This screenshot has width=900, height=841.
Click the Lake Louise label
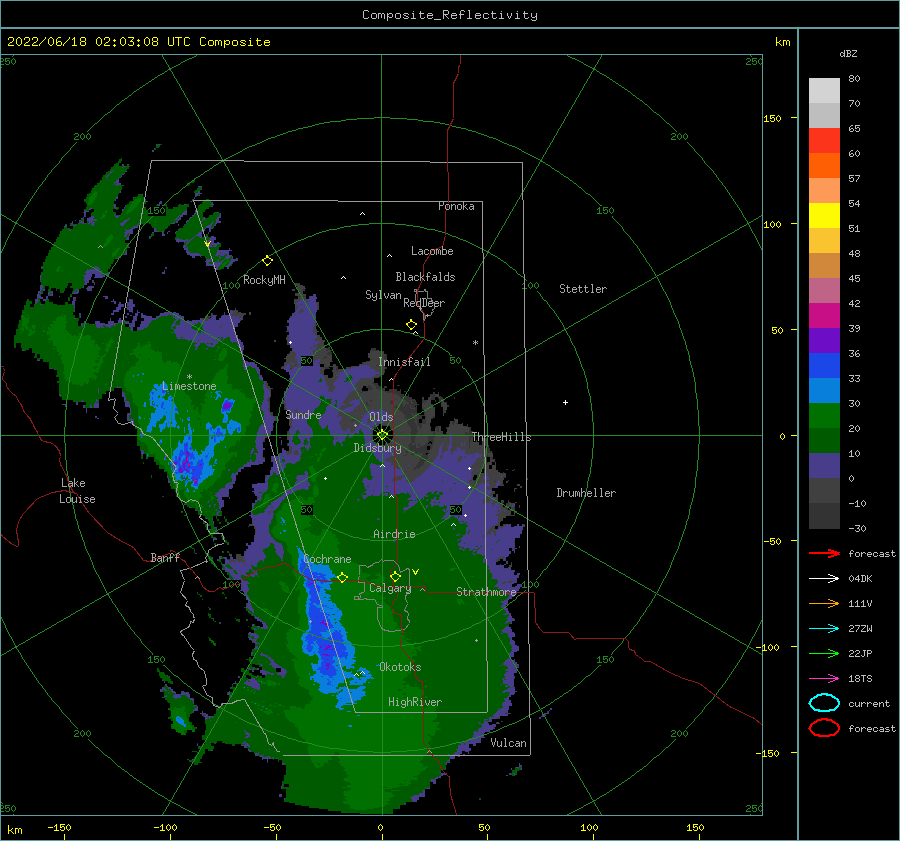point(77,491)
